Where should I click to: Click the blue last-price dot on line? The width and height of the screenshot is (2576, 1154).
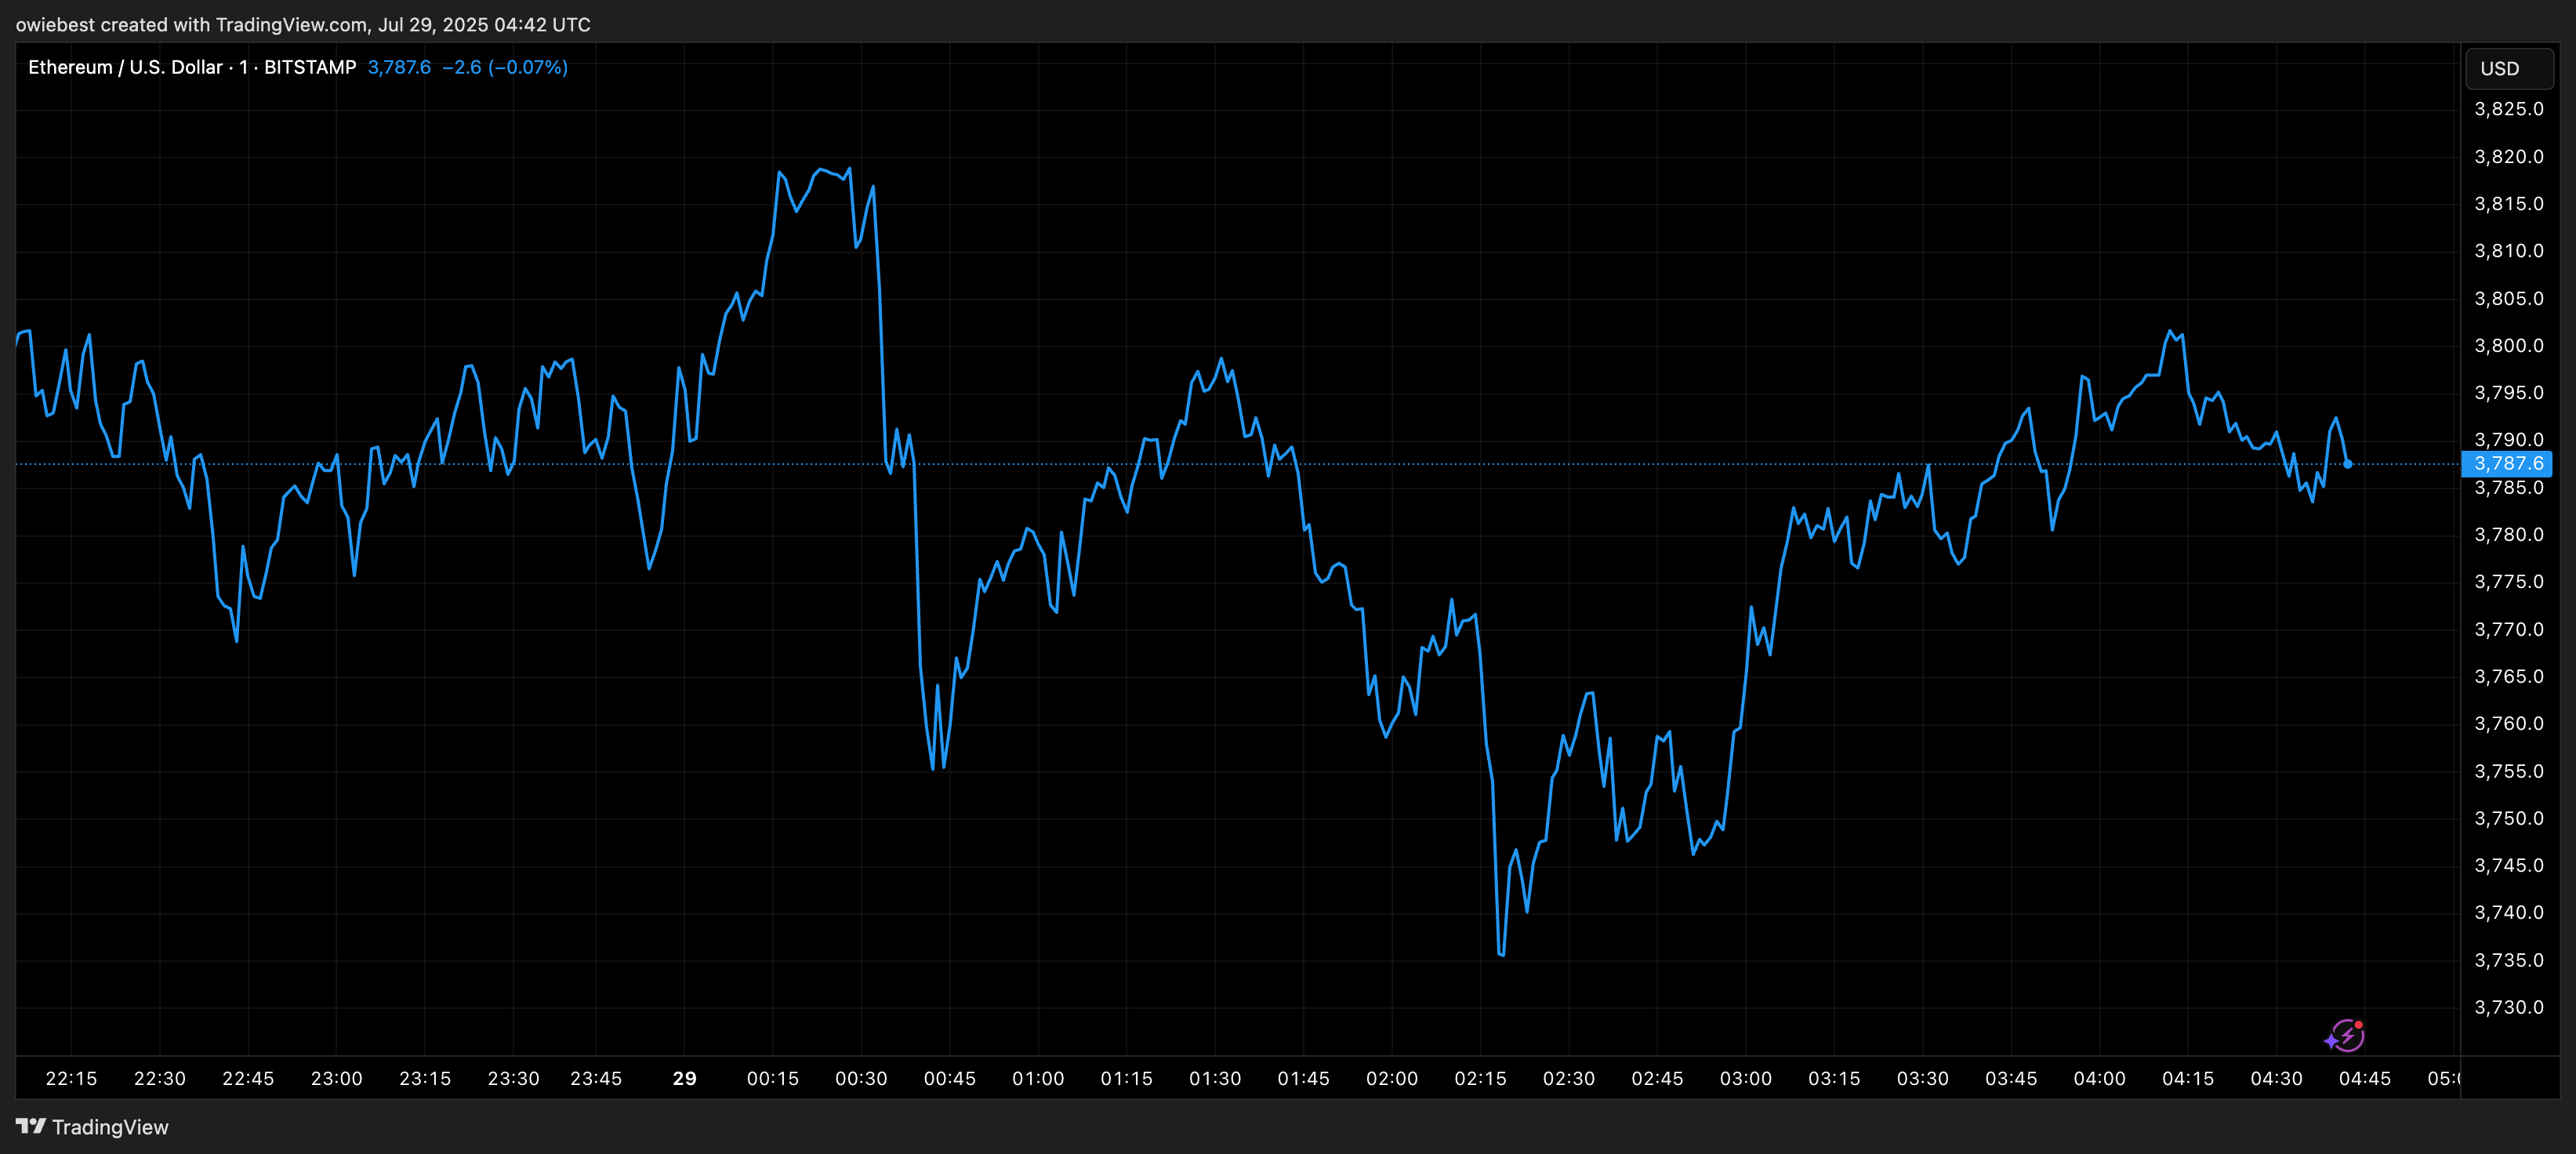(x=2347, y=464)
